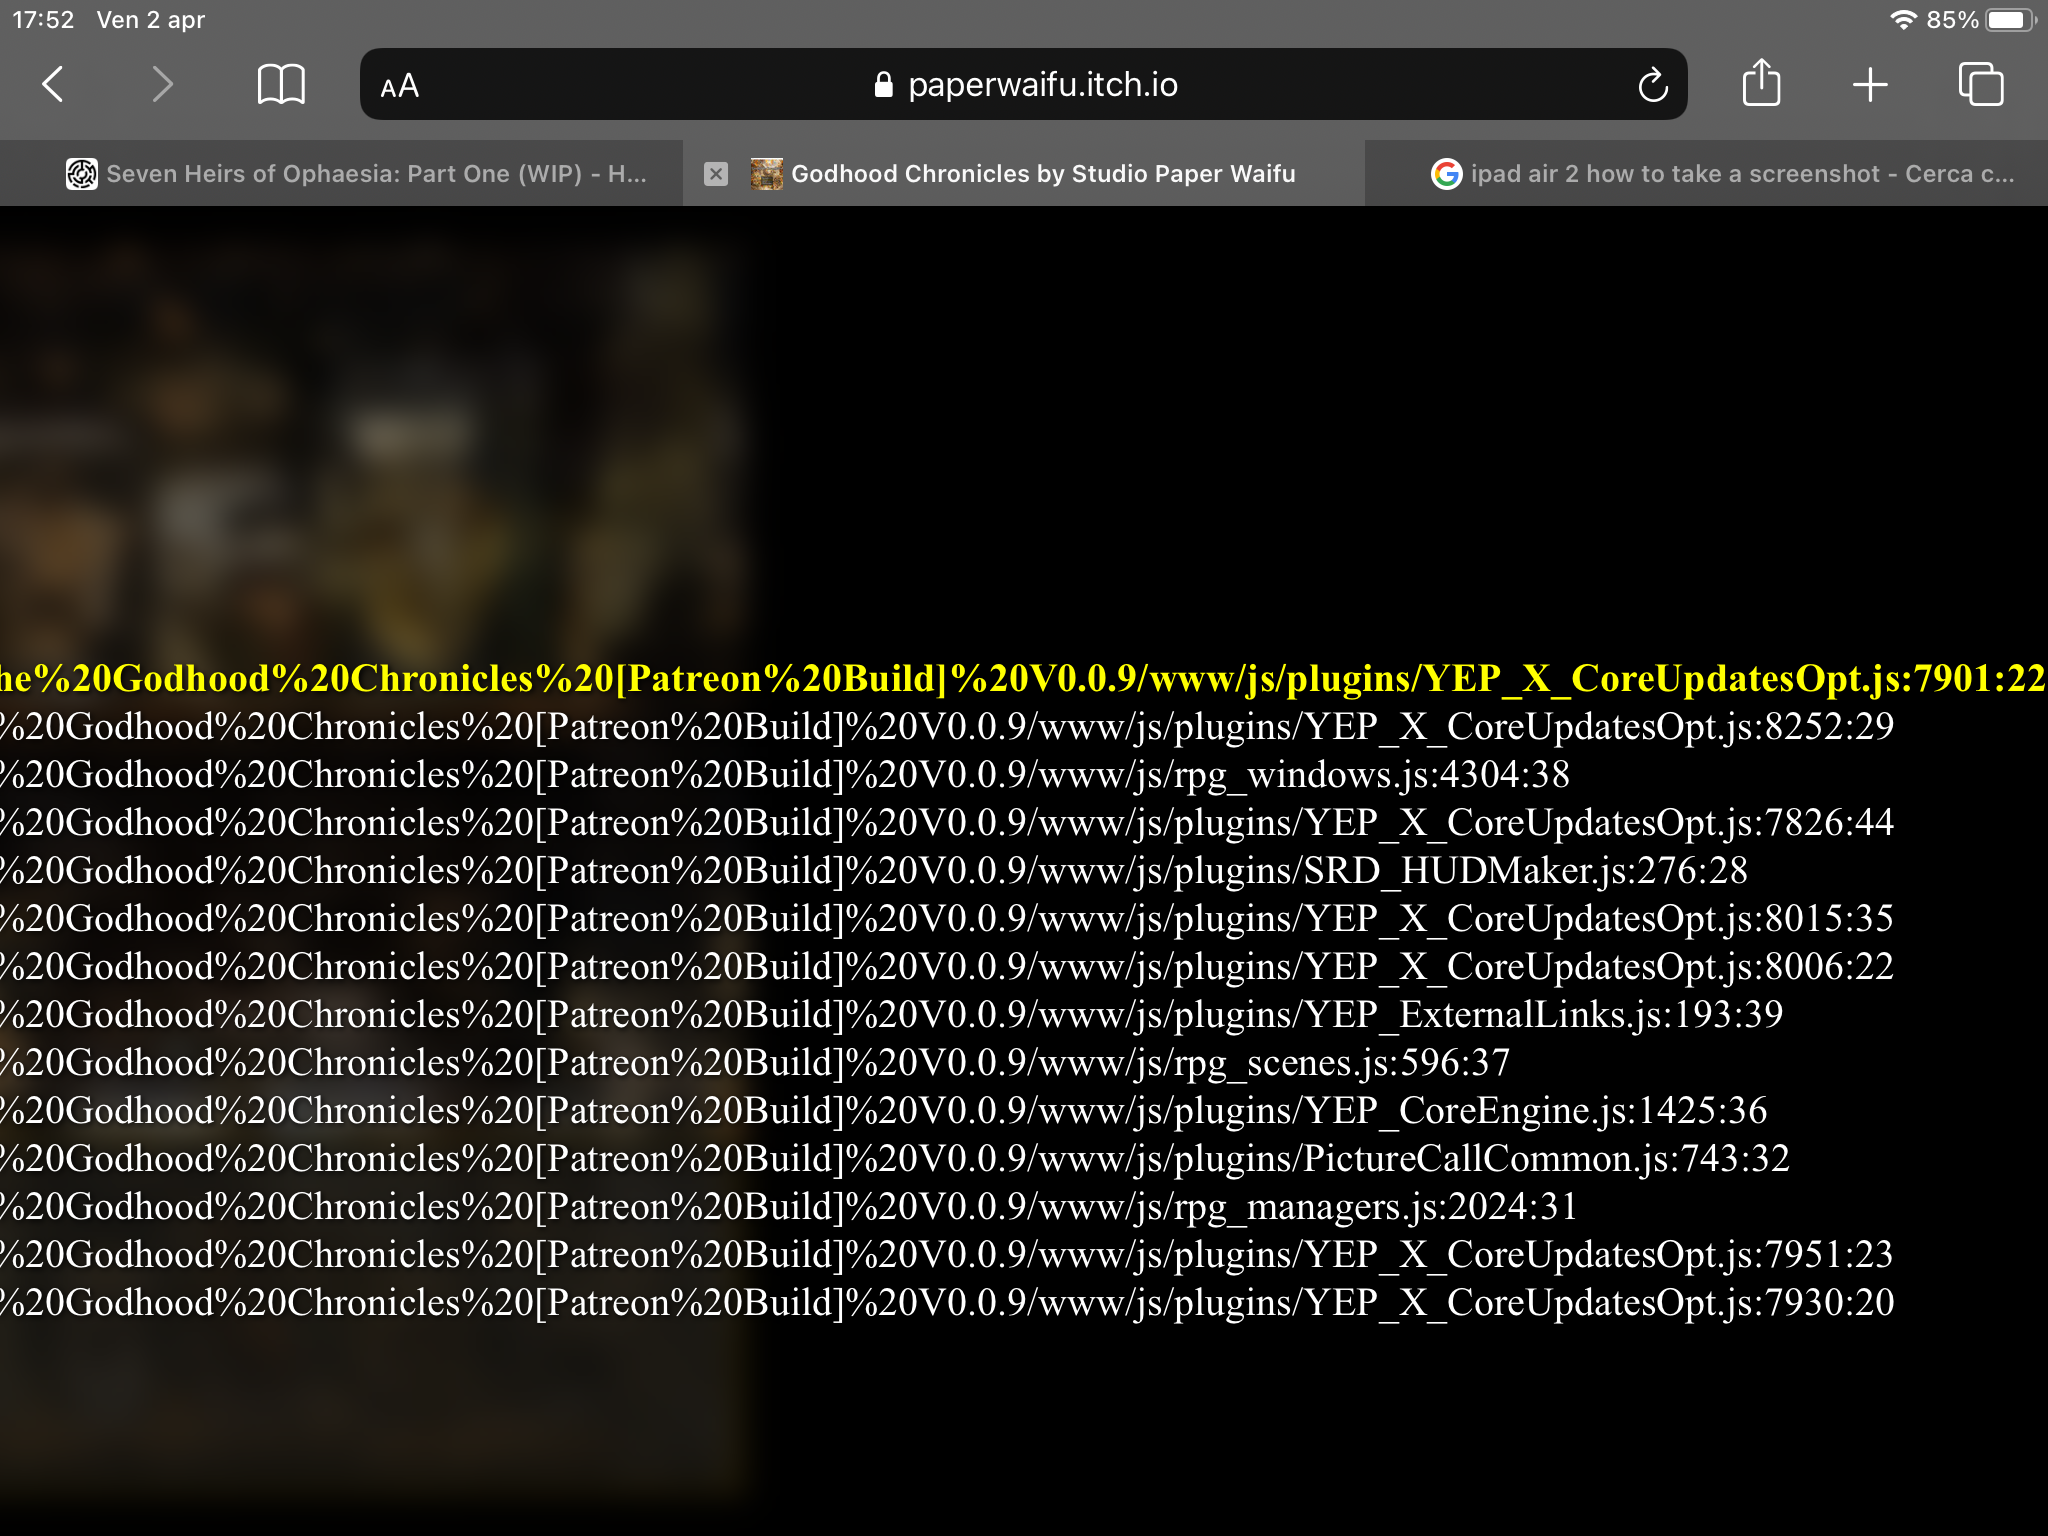Screen dimensions: 2048x1536
Task: Open the bookmarks book icon
Action: click(x=281, y=84)
